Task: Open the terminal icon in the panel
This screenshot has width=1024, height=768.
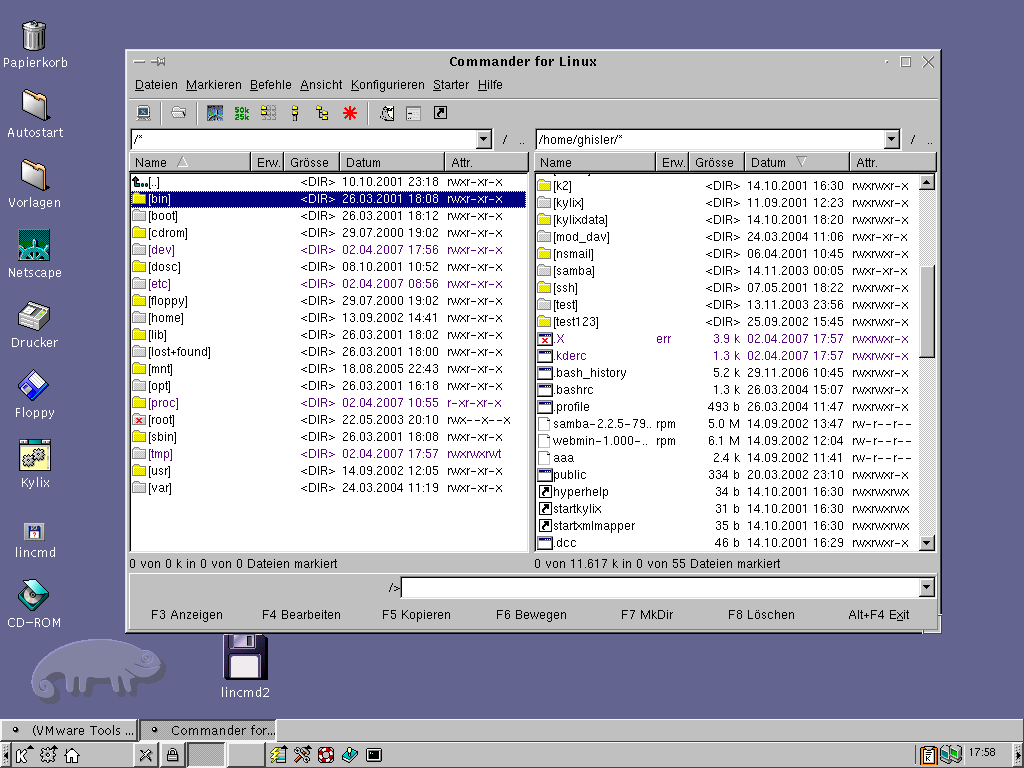Action: coord(374,756)
